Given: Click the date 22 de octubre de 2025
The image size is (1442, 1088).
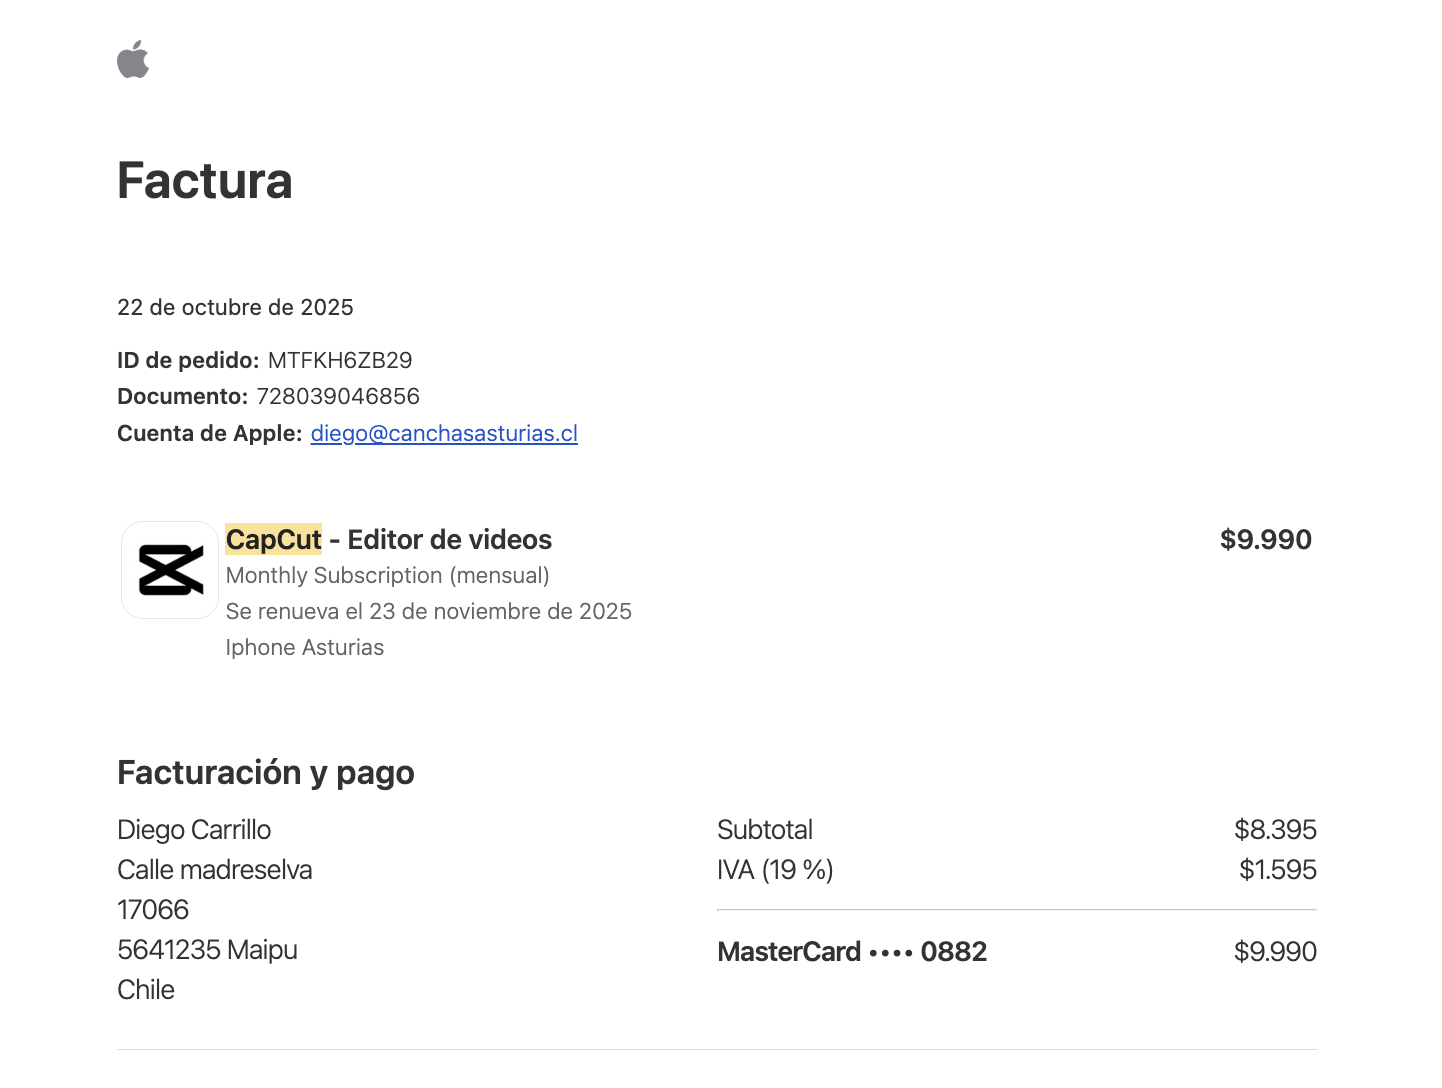Looking at the screenshot, I should click(x=235, y=307).
